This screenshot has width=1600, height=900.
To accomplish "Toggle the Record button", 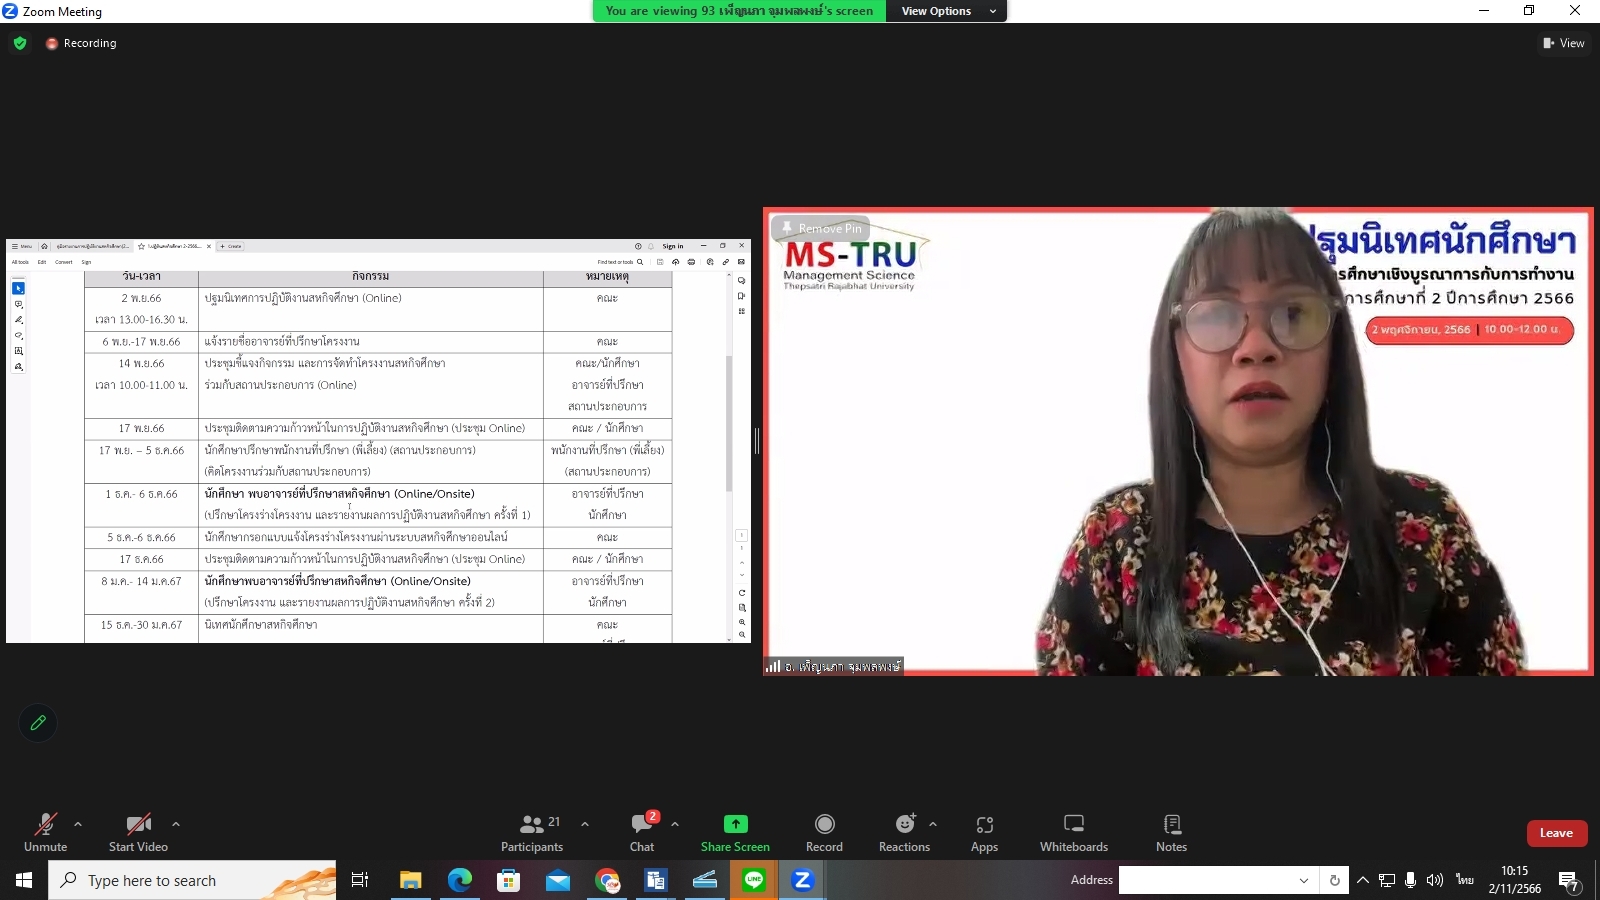I will coord(824,832).
